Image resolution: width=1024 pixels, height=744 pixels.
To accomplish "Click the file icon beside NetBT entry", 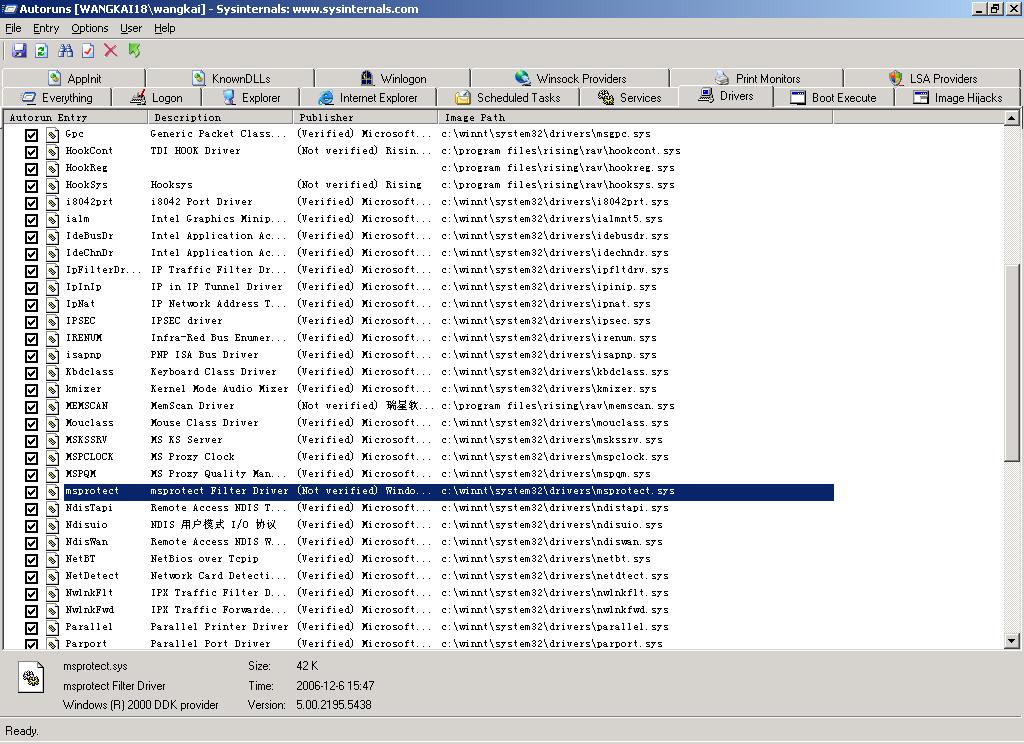I will [52, 559].
